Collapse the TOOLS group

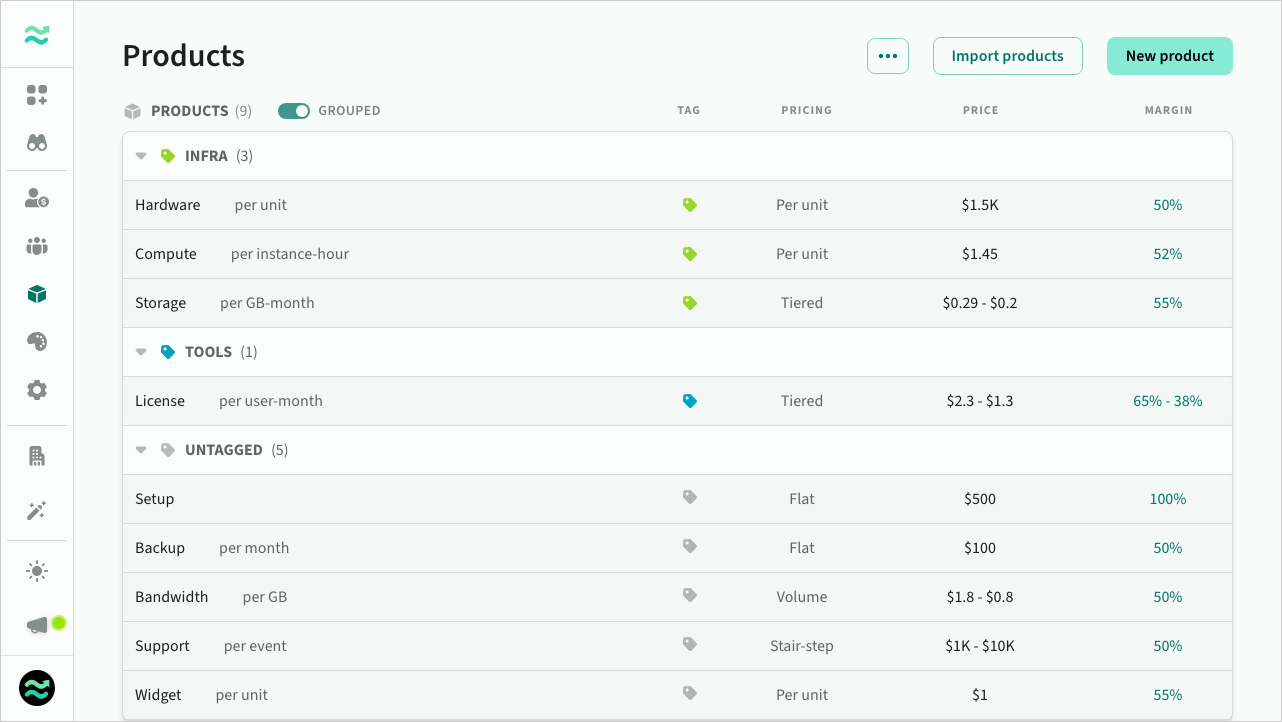pyautogui.click(x=141, y=352)
